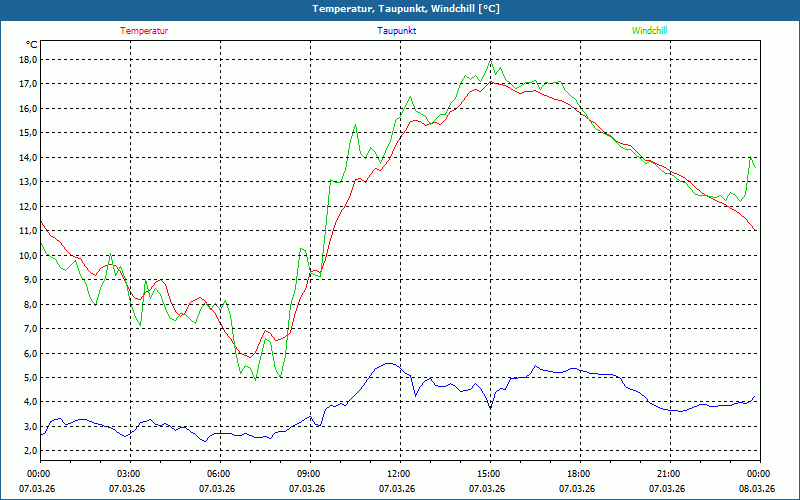
Task: Click the chart title bar text
Action: click(400, 9)
